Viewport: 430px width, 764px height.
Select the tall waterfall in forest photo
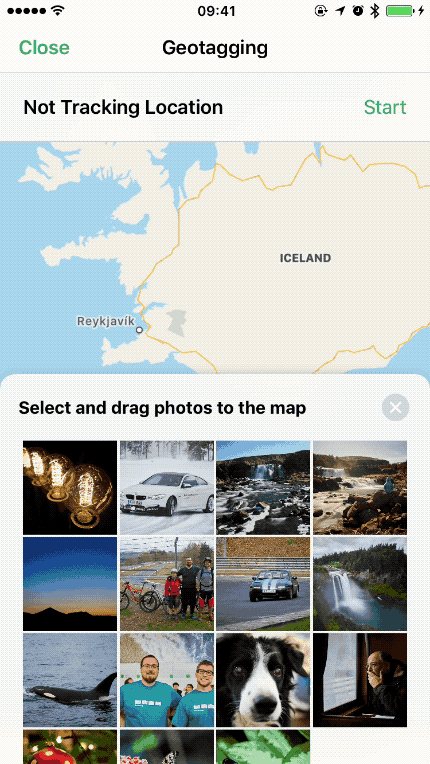coord(360,584)
